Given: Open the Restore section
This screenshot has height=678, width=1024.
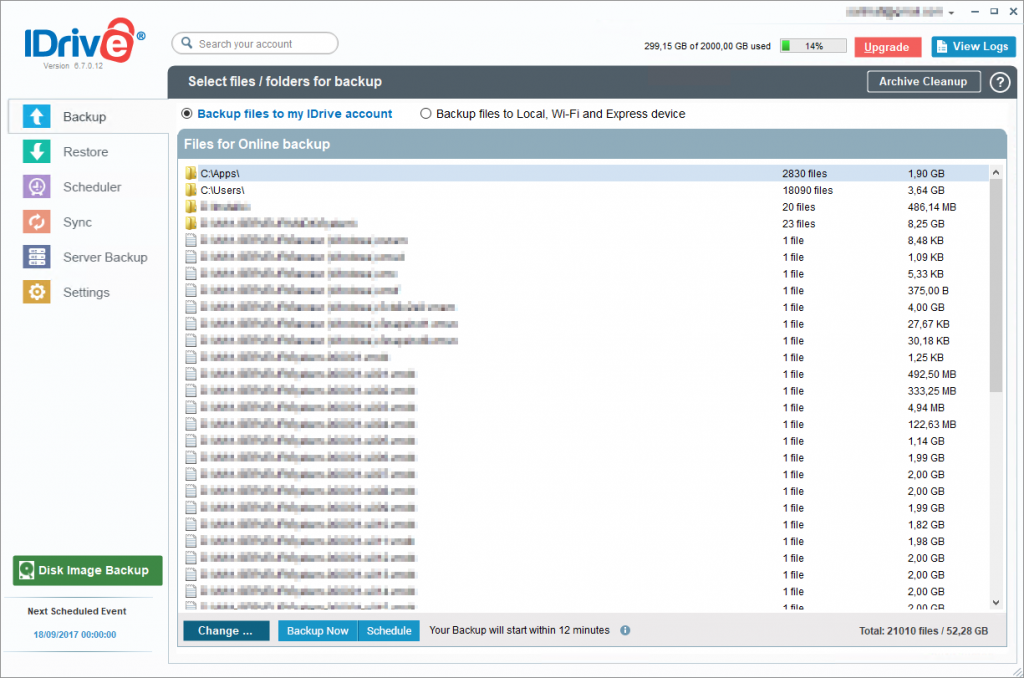Looking at the screenshot, I should (85, 152).
